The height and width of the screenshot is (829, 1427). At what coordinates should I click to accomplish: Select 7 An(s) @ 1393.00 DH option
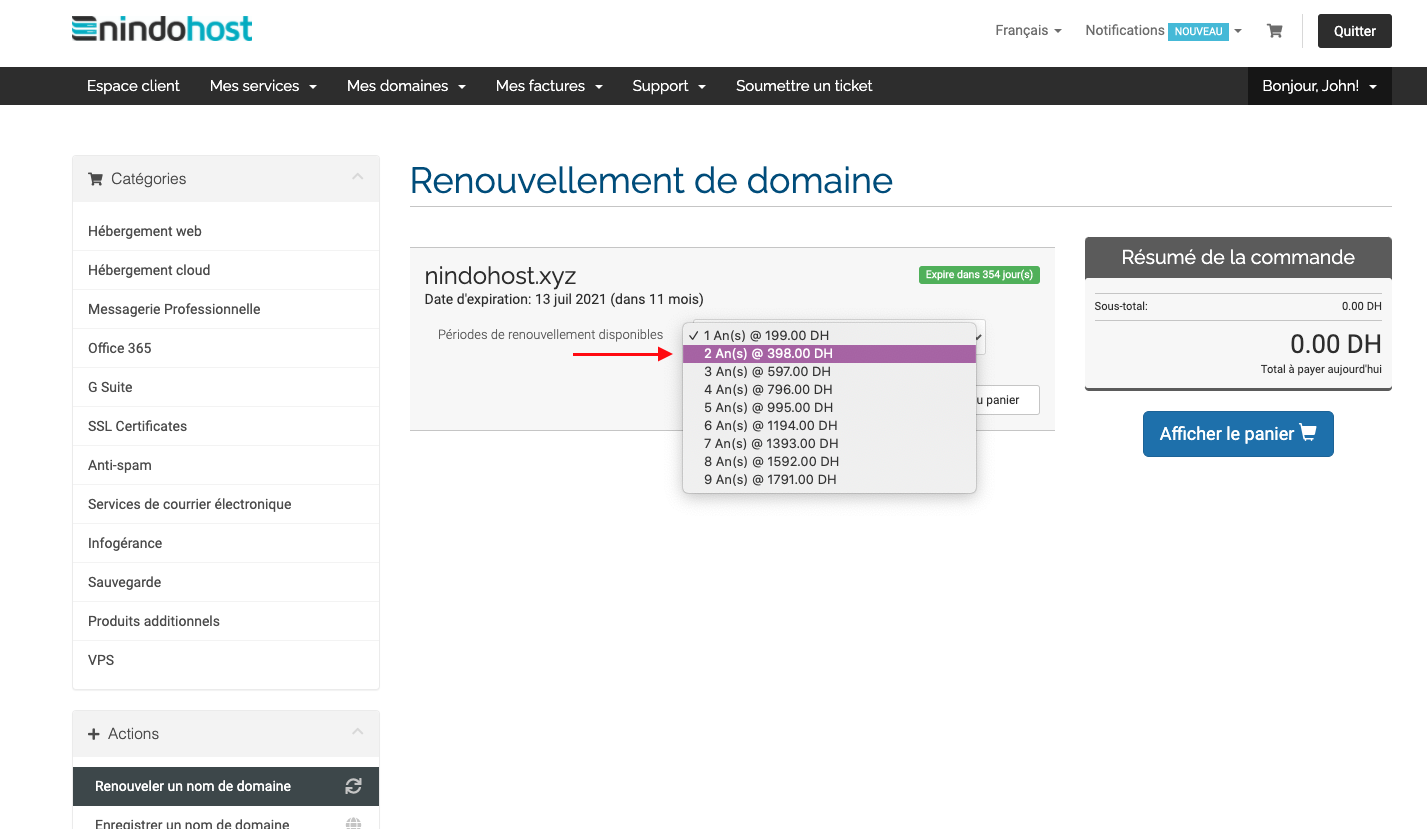click(829, 444)
